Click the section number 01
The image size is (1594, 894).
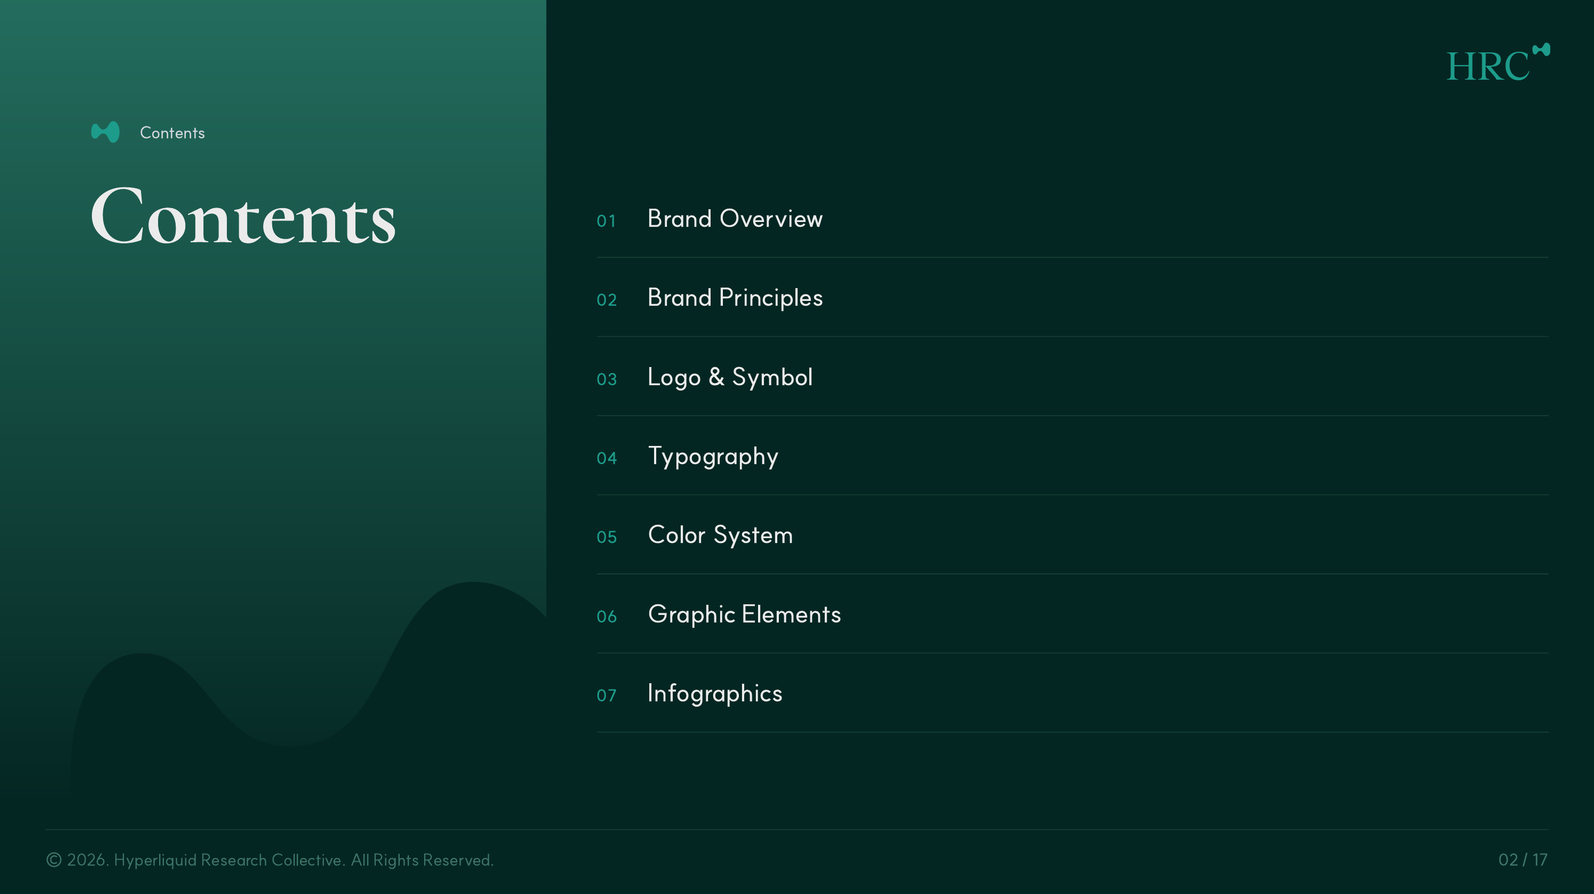[x=606, y=221]
